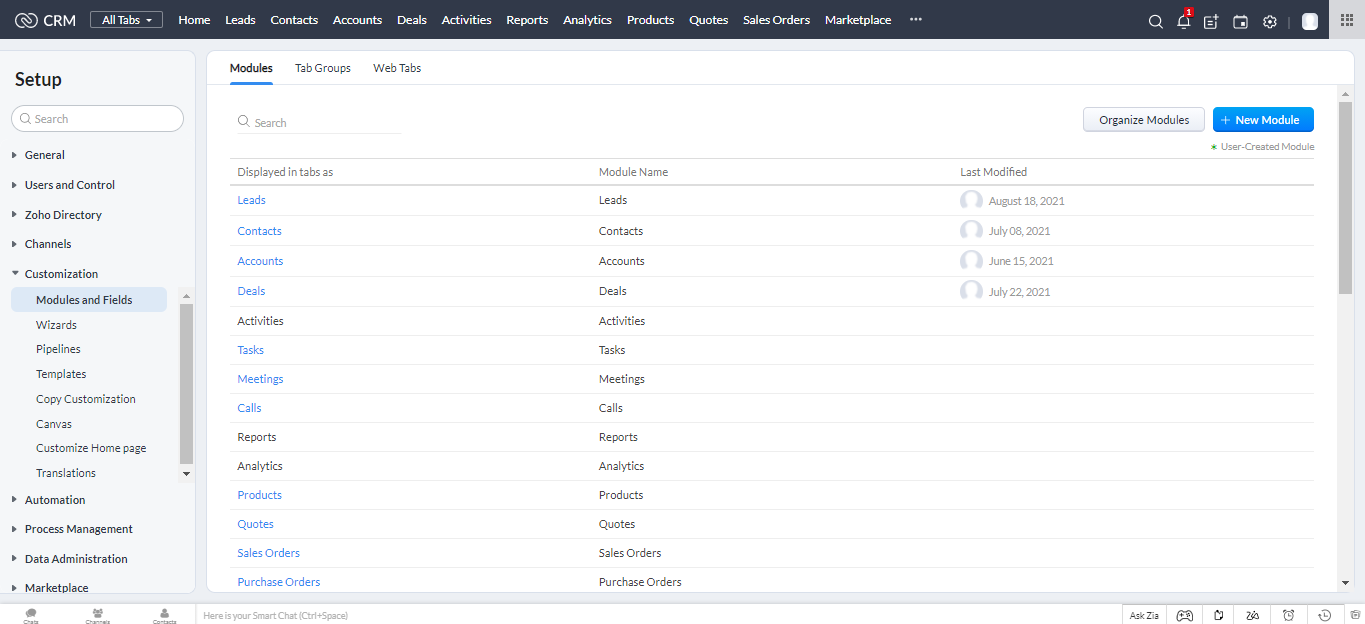Image resolution: width=1365 pixels, height=624 pixels.
Task: Switch to the Web Tabs tab
Action: (x=397, y=68)
